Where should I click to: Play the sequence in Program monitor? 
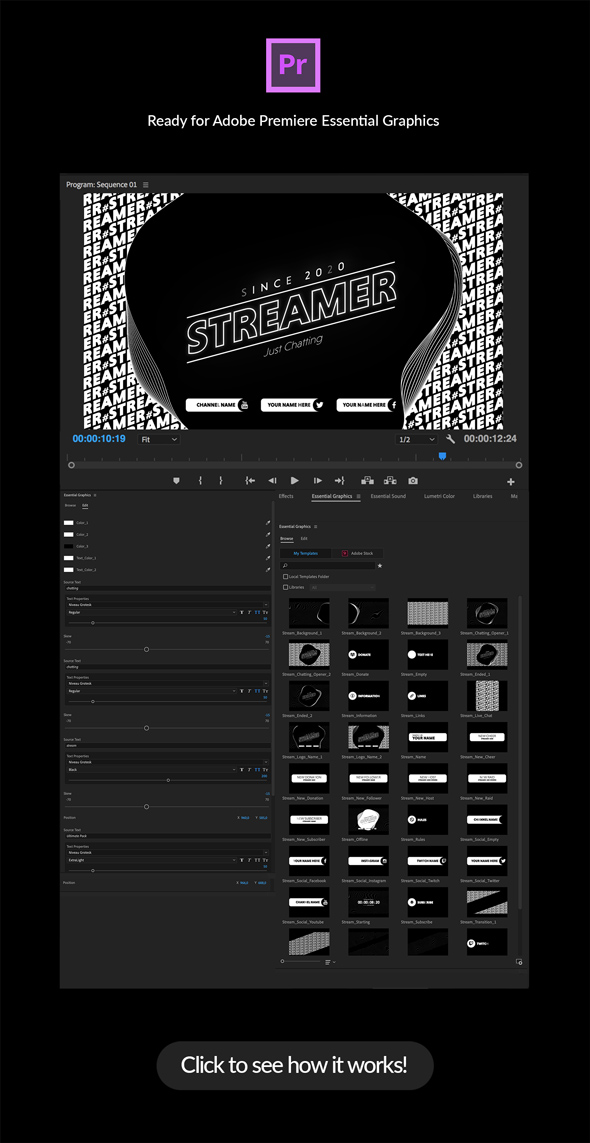(295, 481)
